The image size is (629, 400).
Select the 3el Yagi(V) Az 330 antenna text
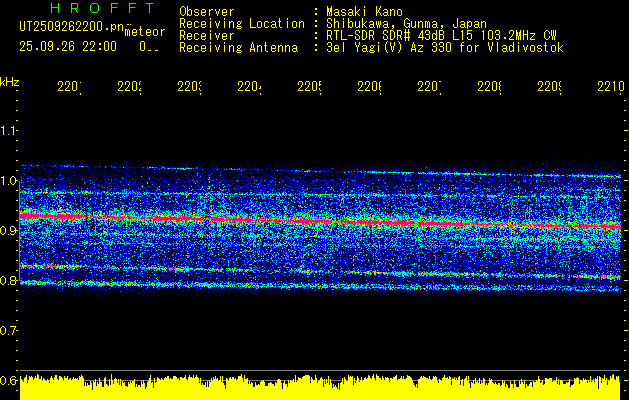click(445, 48)
